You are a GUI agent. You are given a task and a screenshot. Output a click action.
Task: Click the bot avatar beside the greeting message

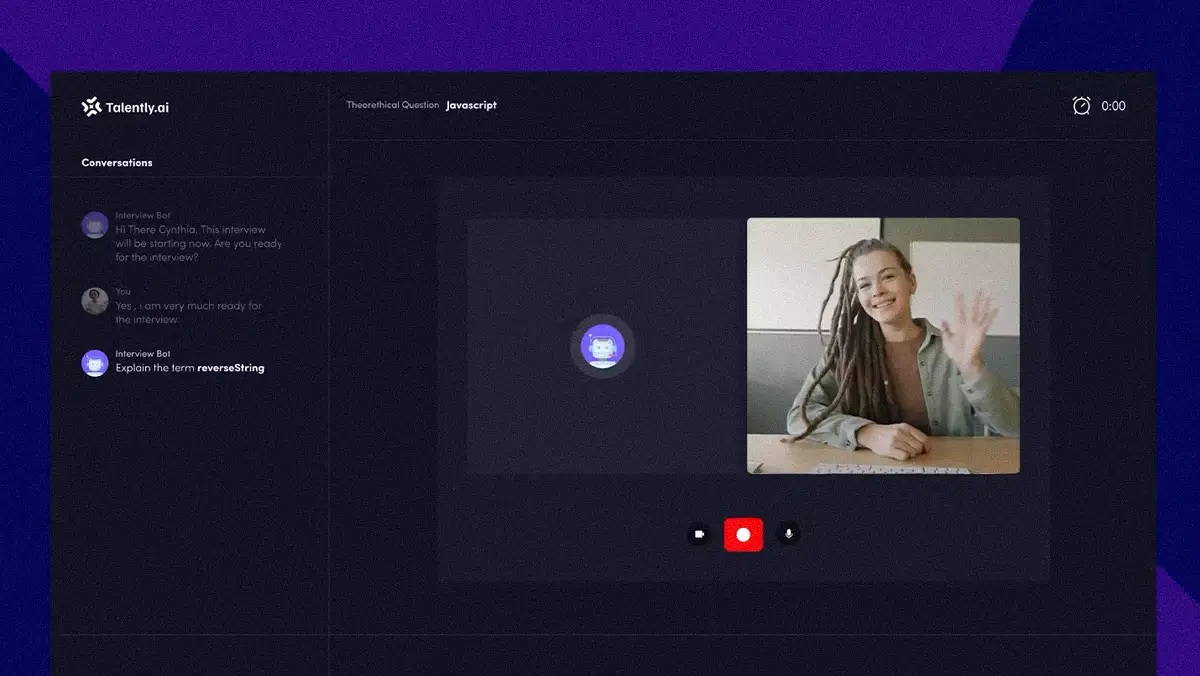(95, 225)
